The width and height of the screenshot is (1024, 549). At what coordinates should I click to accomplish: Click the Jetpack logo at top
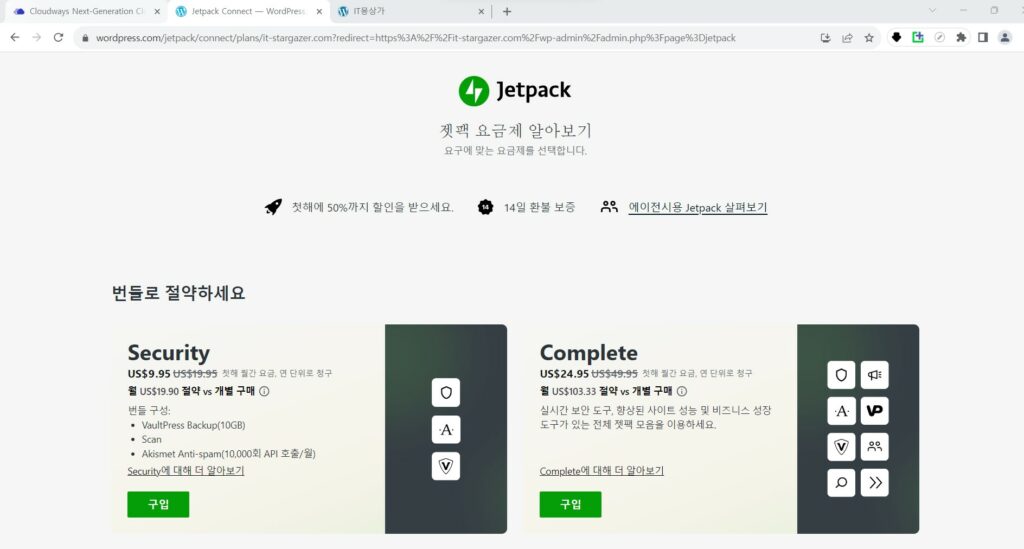point(515,91)
